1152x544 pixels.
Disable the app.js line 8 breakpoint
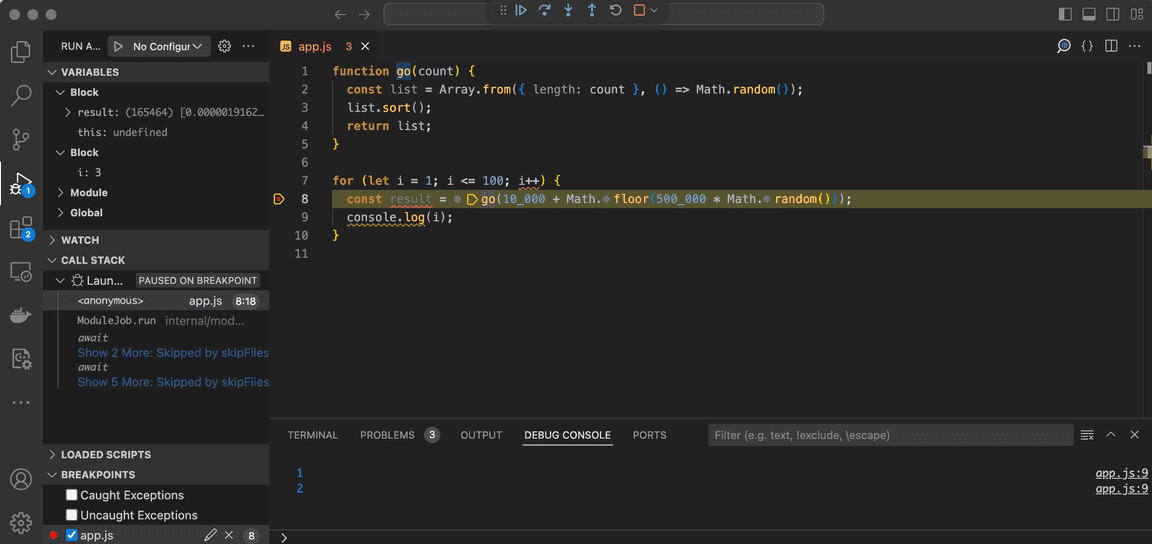72,535
